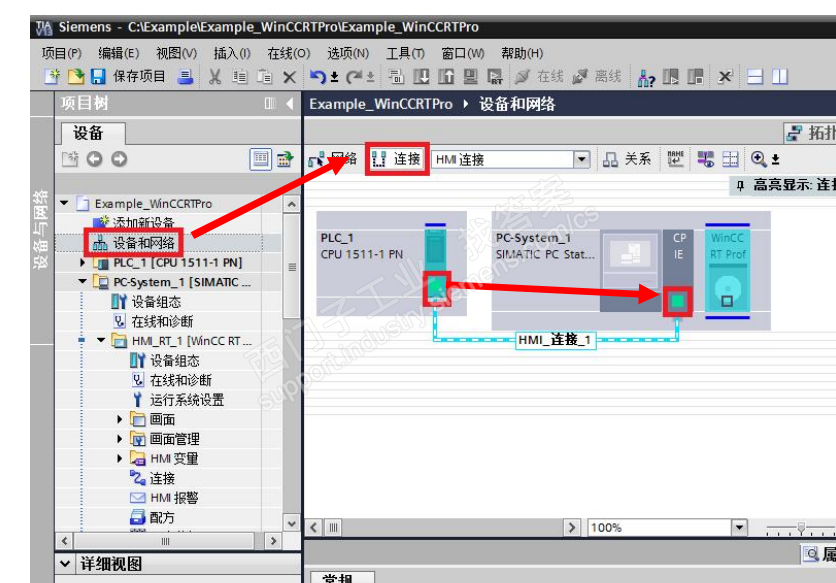Click the Download to device icon
This screenshot has width=836, height=583.
pos(421,77)
